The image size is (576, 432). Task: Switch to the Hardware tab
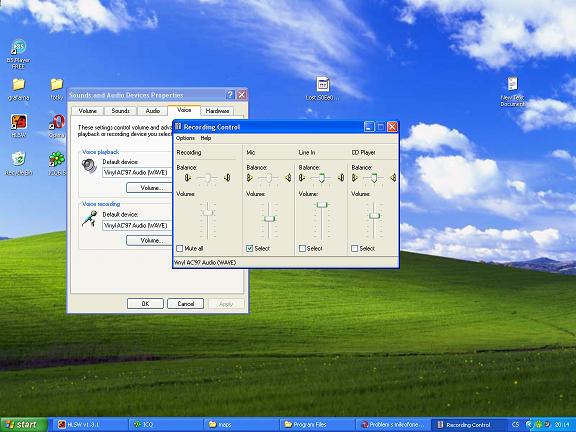pos(217,111)
